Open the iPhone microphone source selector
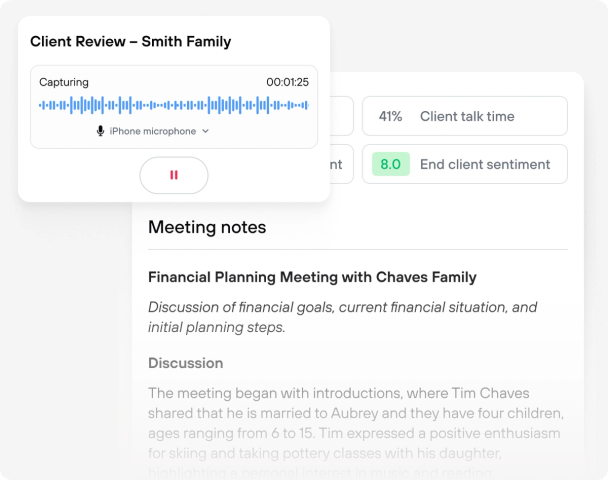The width and height of the screenshot is (608, 480). (x=153, y=131)
